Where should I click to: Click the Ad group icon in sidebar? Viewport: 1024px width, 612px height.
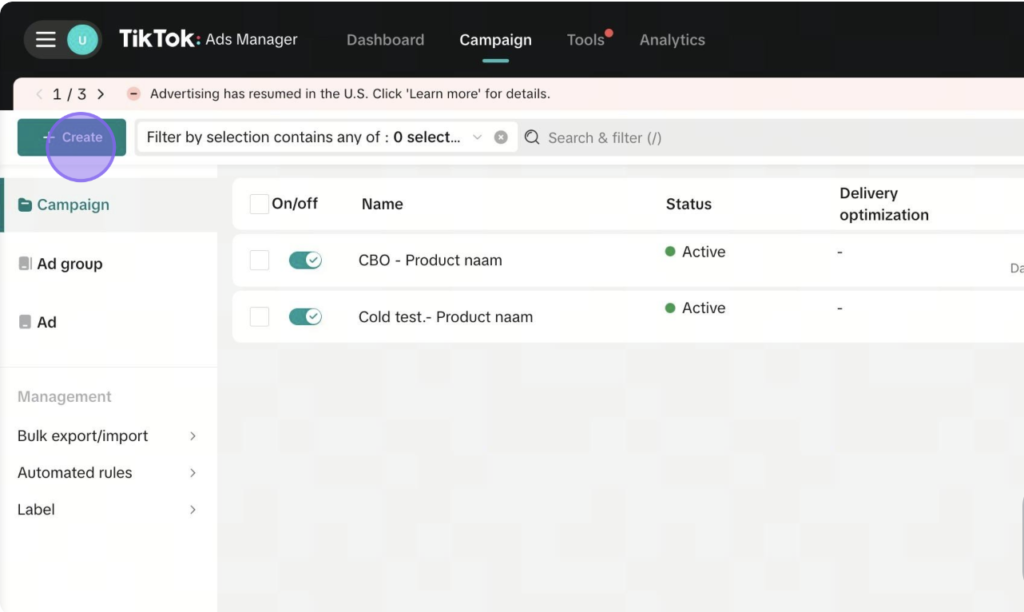pyautogui.click(x=25, y=263)
